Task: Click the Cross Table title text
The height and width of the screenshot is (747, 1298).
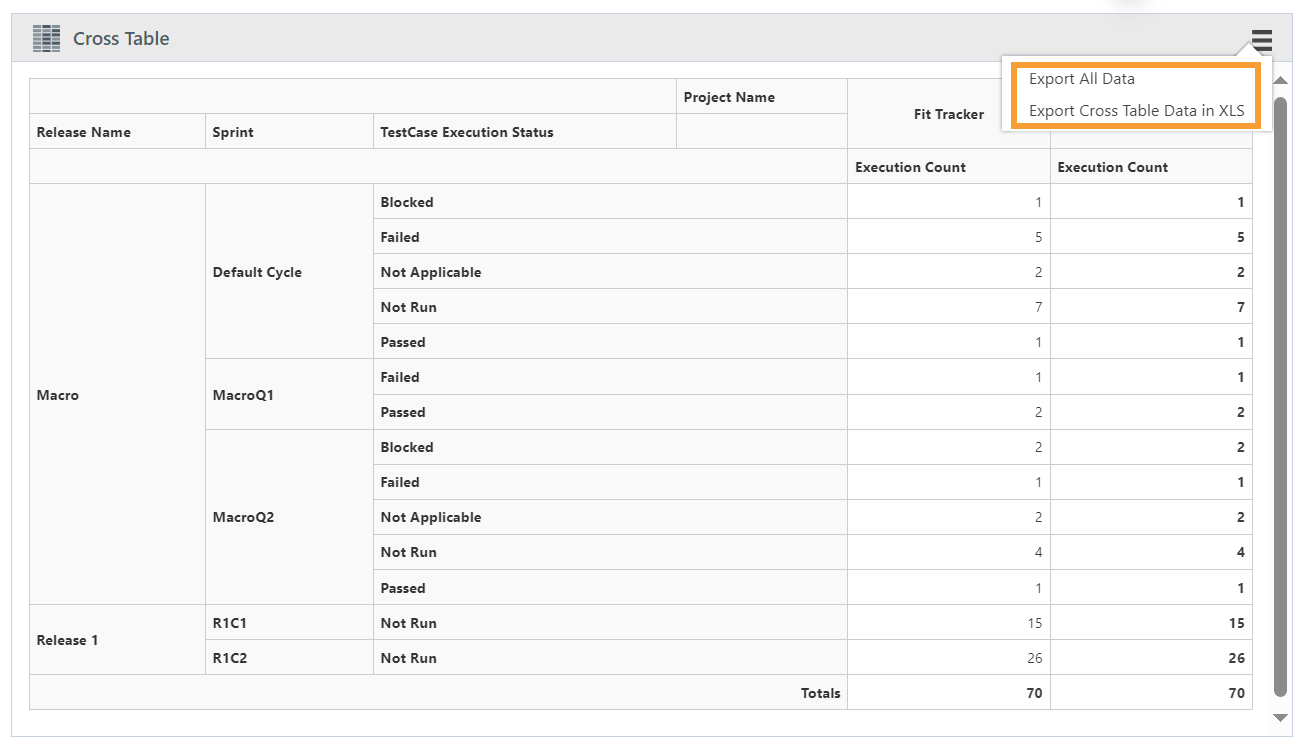Action: pos(122,38)
